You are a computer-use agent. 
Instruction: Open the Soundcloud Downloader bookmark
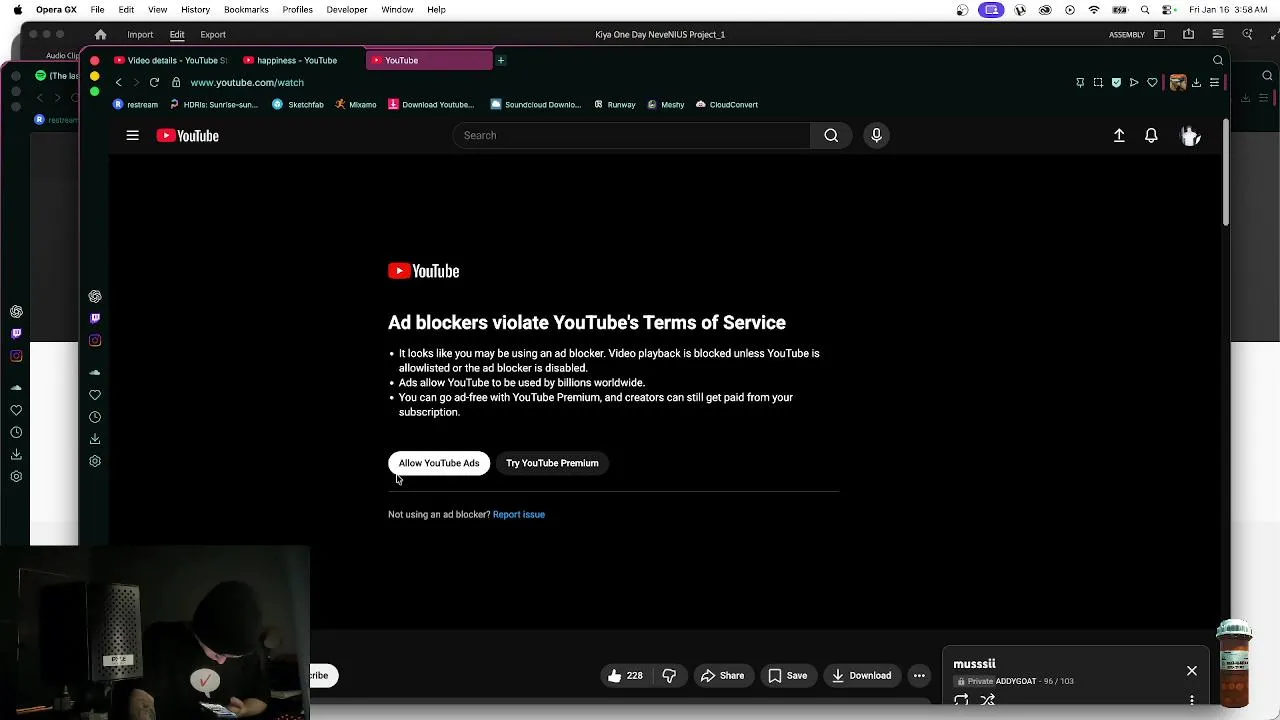pyautogui.click(x=536, y=104)
